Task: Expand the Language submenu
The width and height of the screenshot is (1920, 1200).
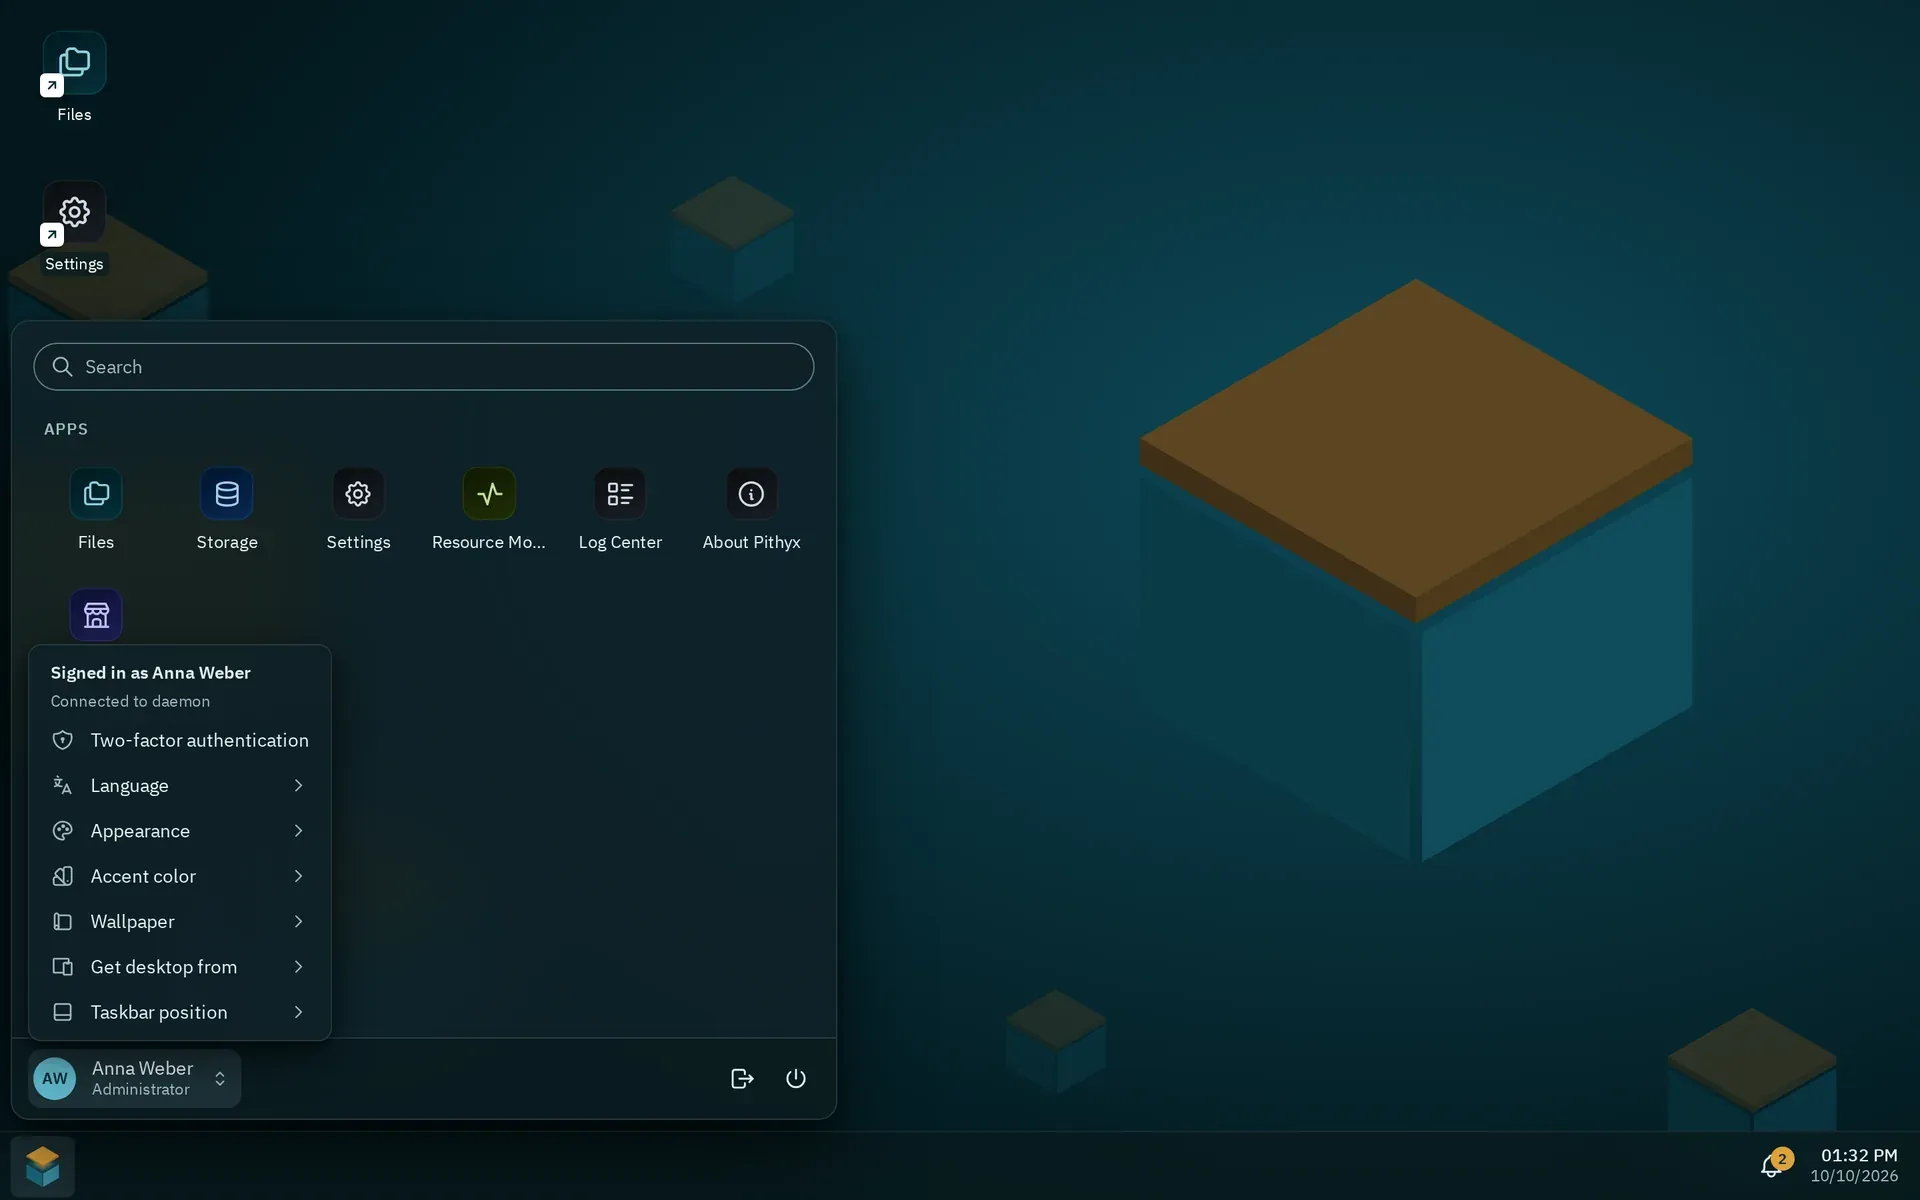Action: (180, 785)
